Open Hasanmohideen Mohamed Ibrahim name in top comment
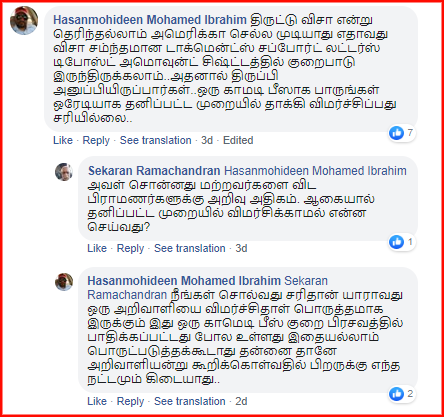444x417 pixels. click(150, 20)
